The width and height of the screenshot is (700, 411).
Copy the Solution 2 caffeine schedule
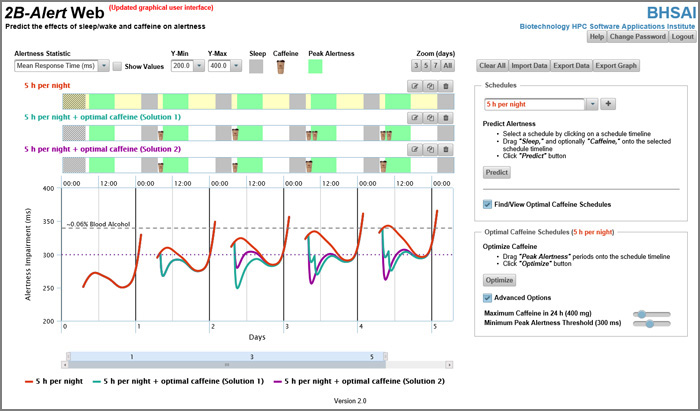pos(430,149)
